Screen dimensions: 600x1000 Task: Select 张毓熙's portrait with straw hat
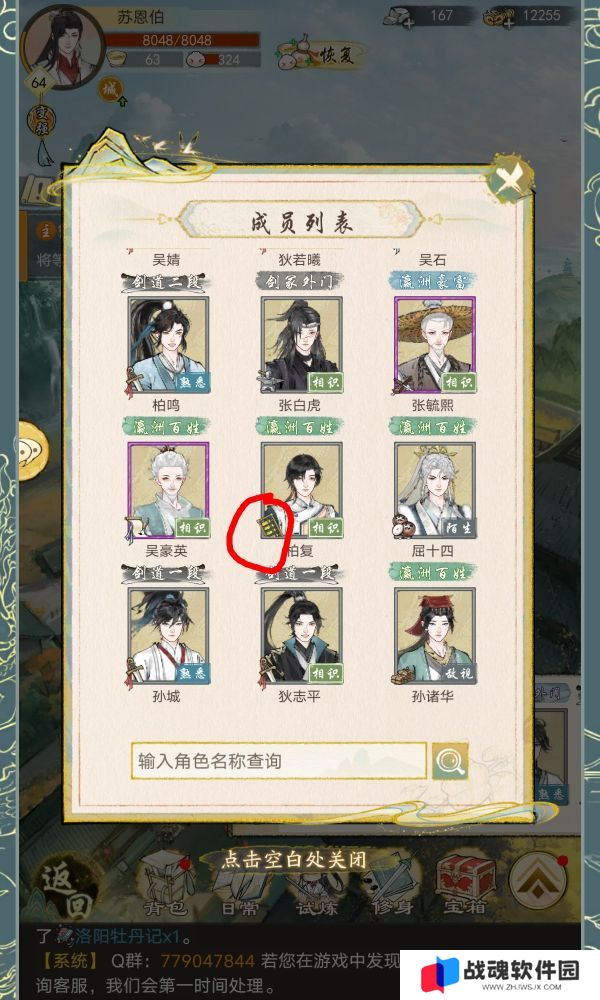pos(435,344)
